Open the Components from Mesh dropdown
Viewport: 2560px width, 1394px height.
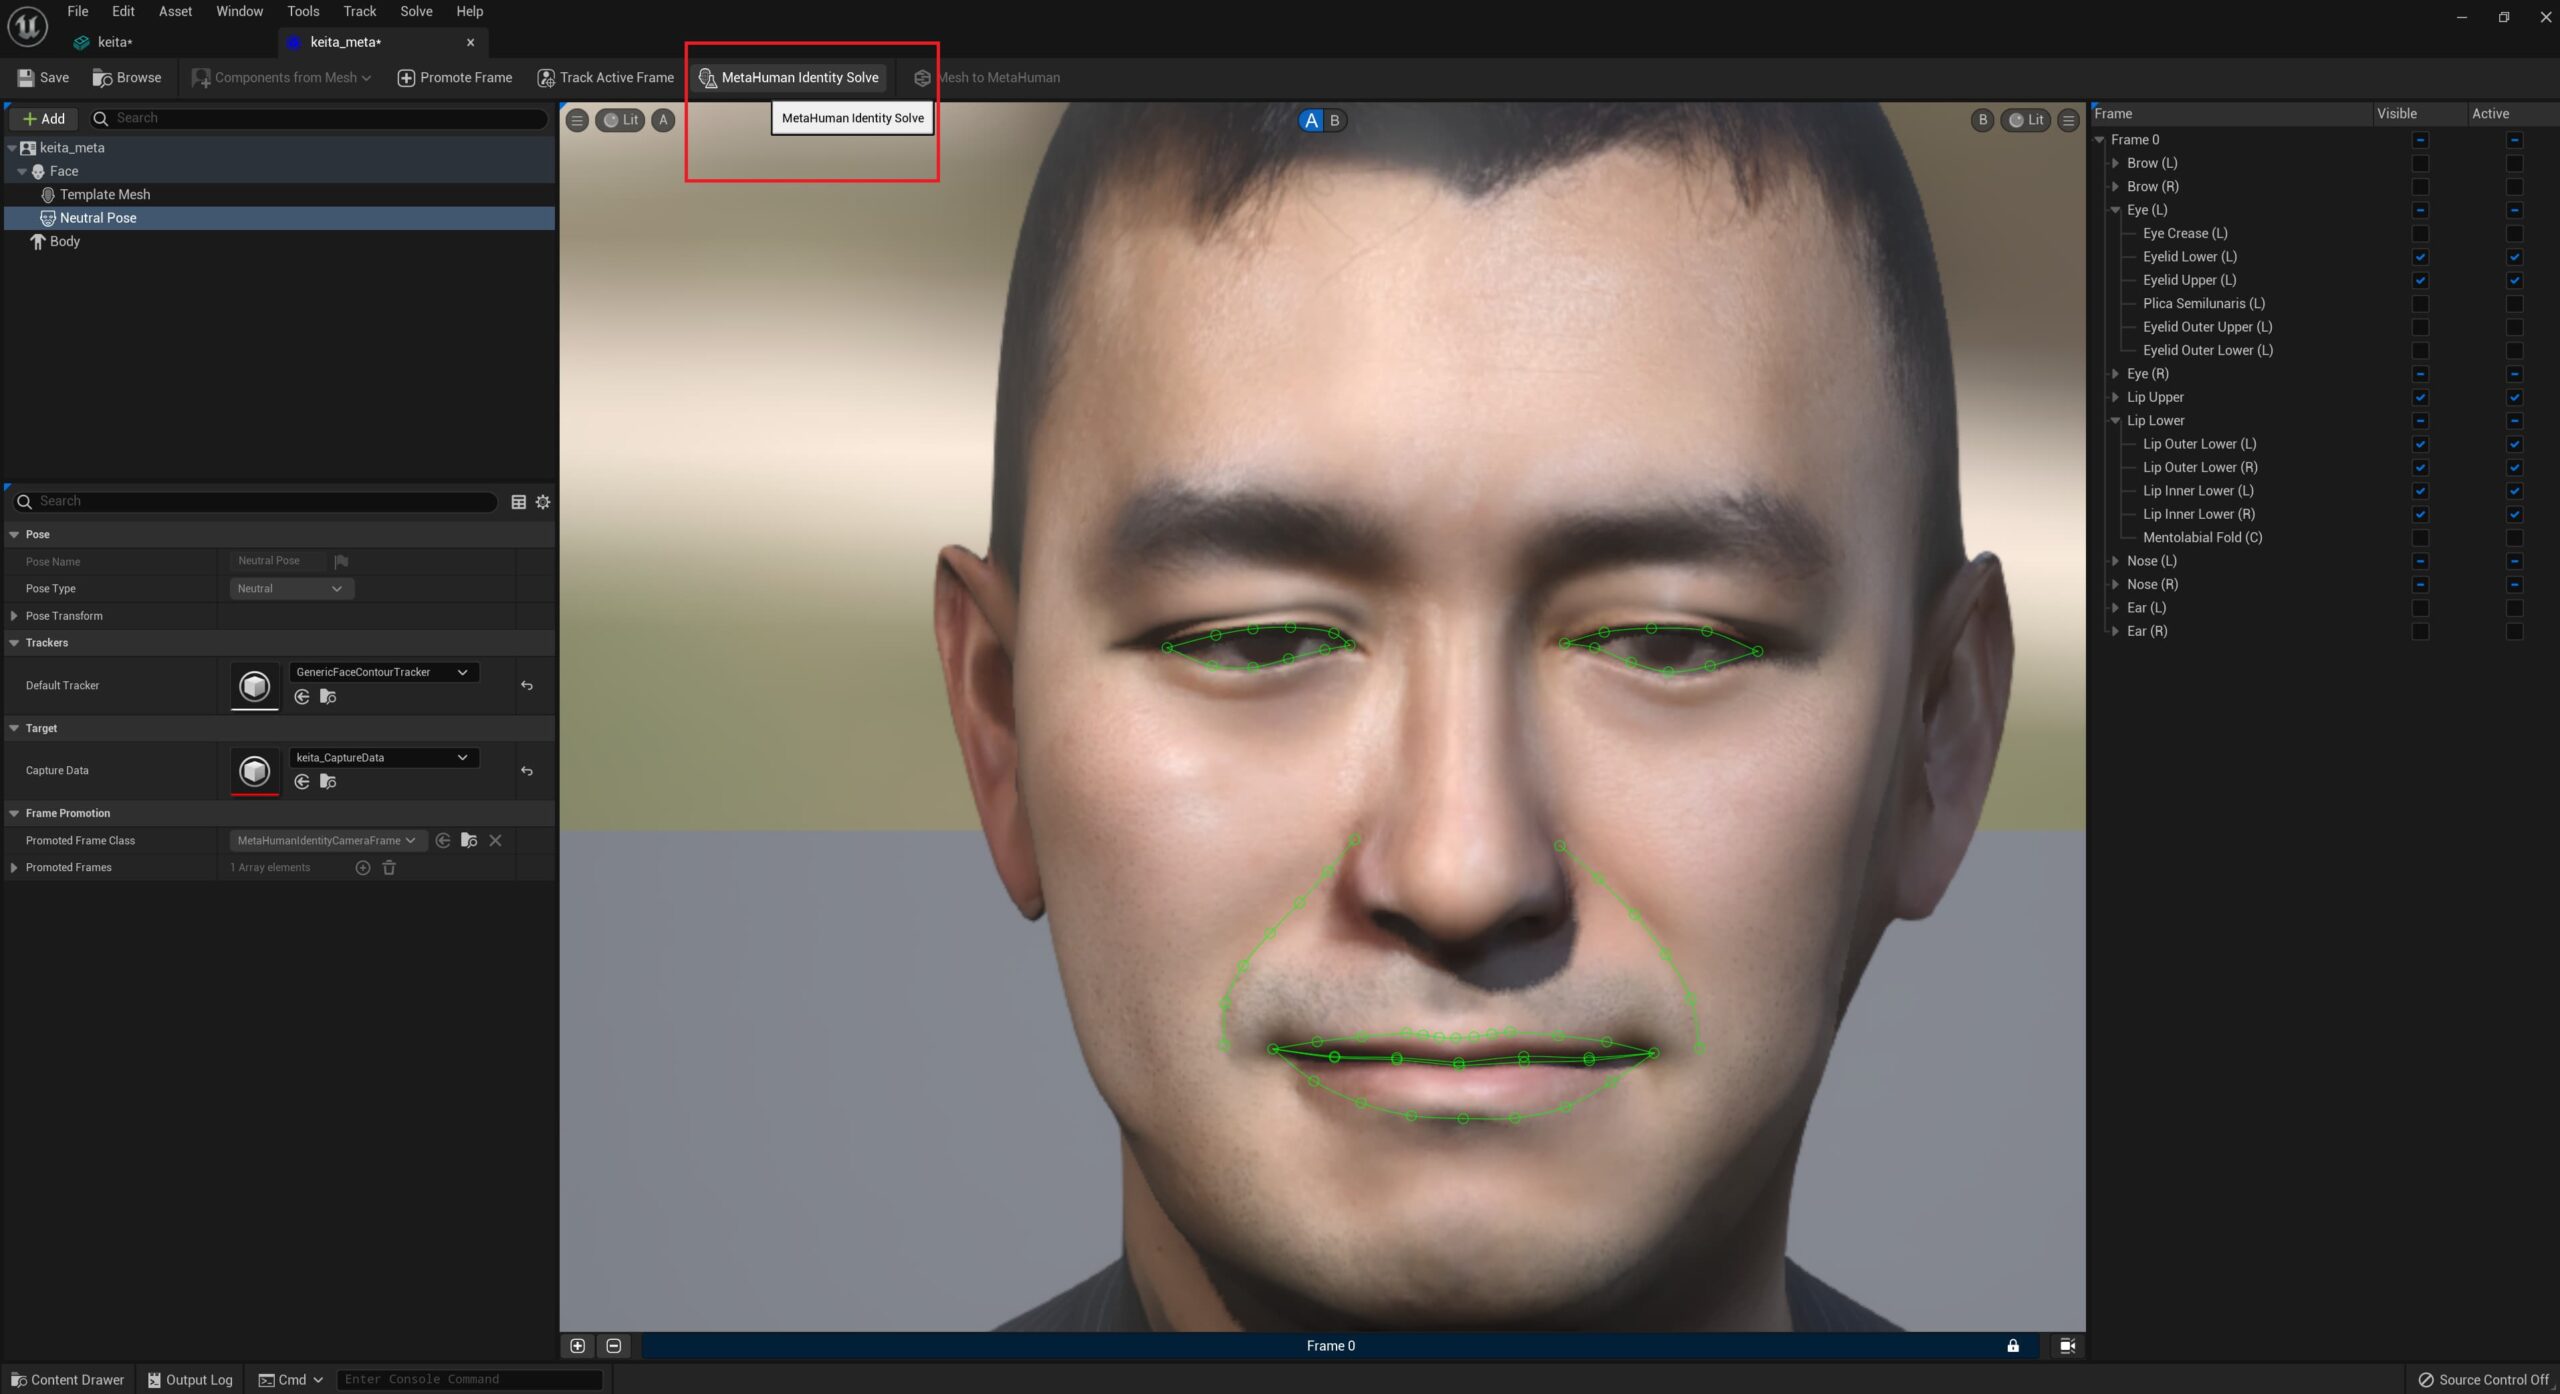coord(282,77)
